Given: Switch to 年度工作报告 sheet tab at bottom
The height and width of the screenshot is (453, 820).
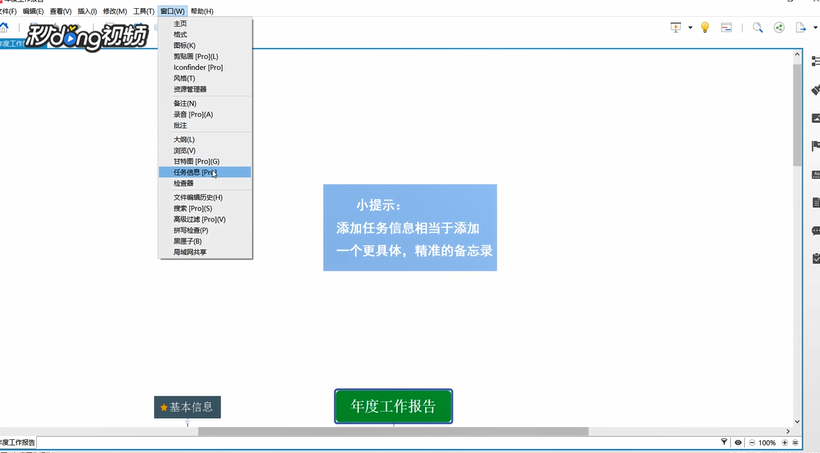Looking at the screenshot, I should 17,443.
